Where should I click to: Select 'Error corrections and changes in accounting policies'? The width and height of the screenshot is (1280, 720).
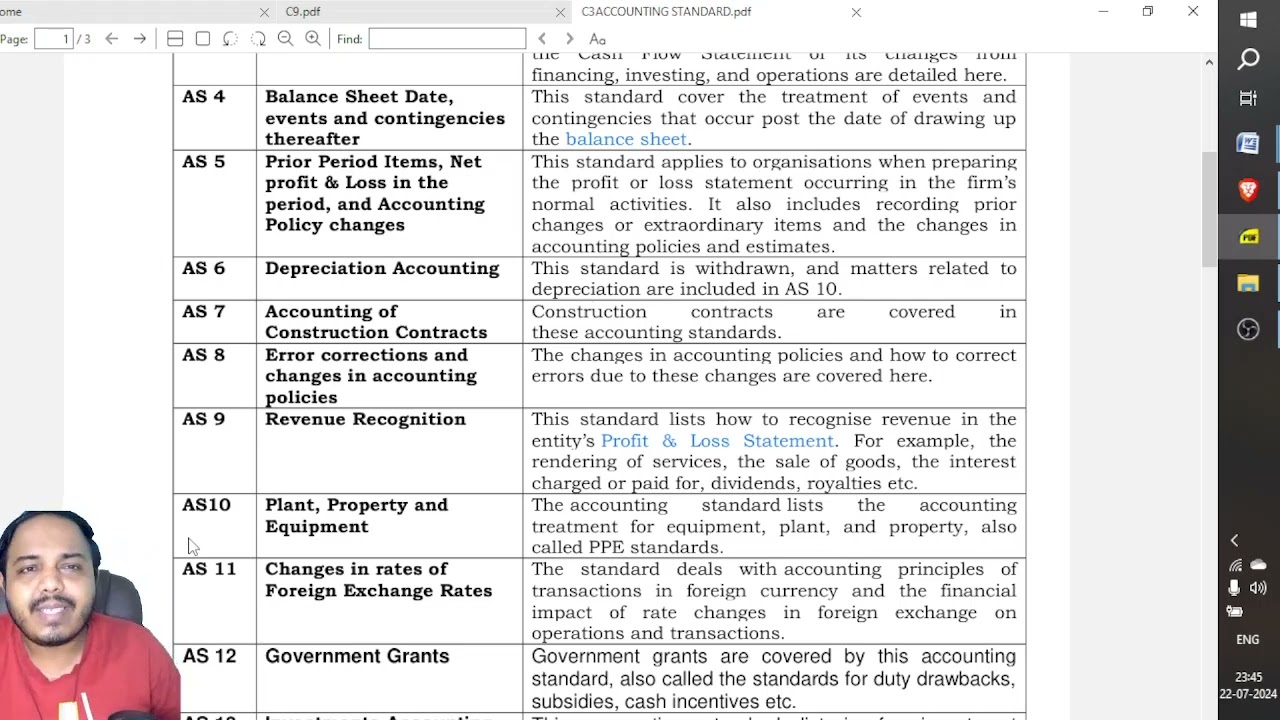371,376
